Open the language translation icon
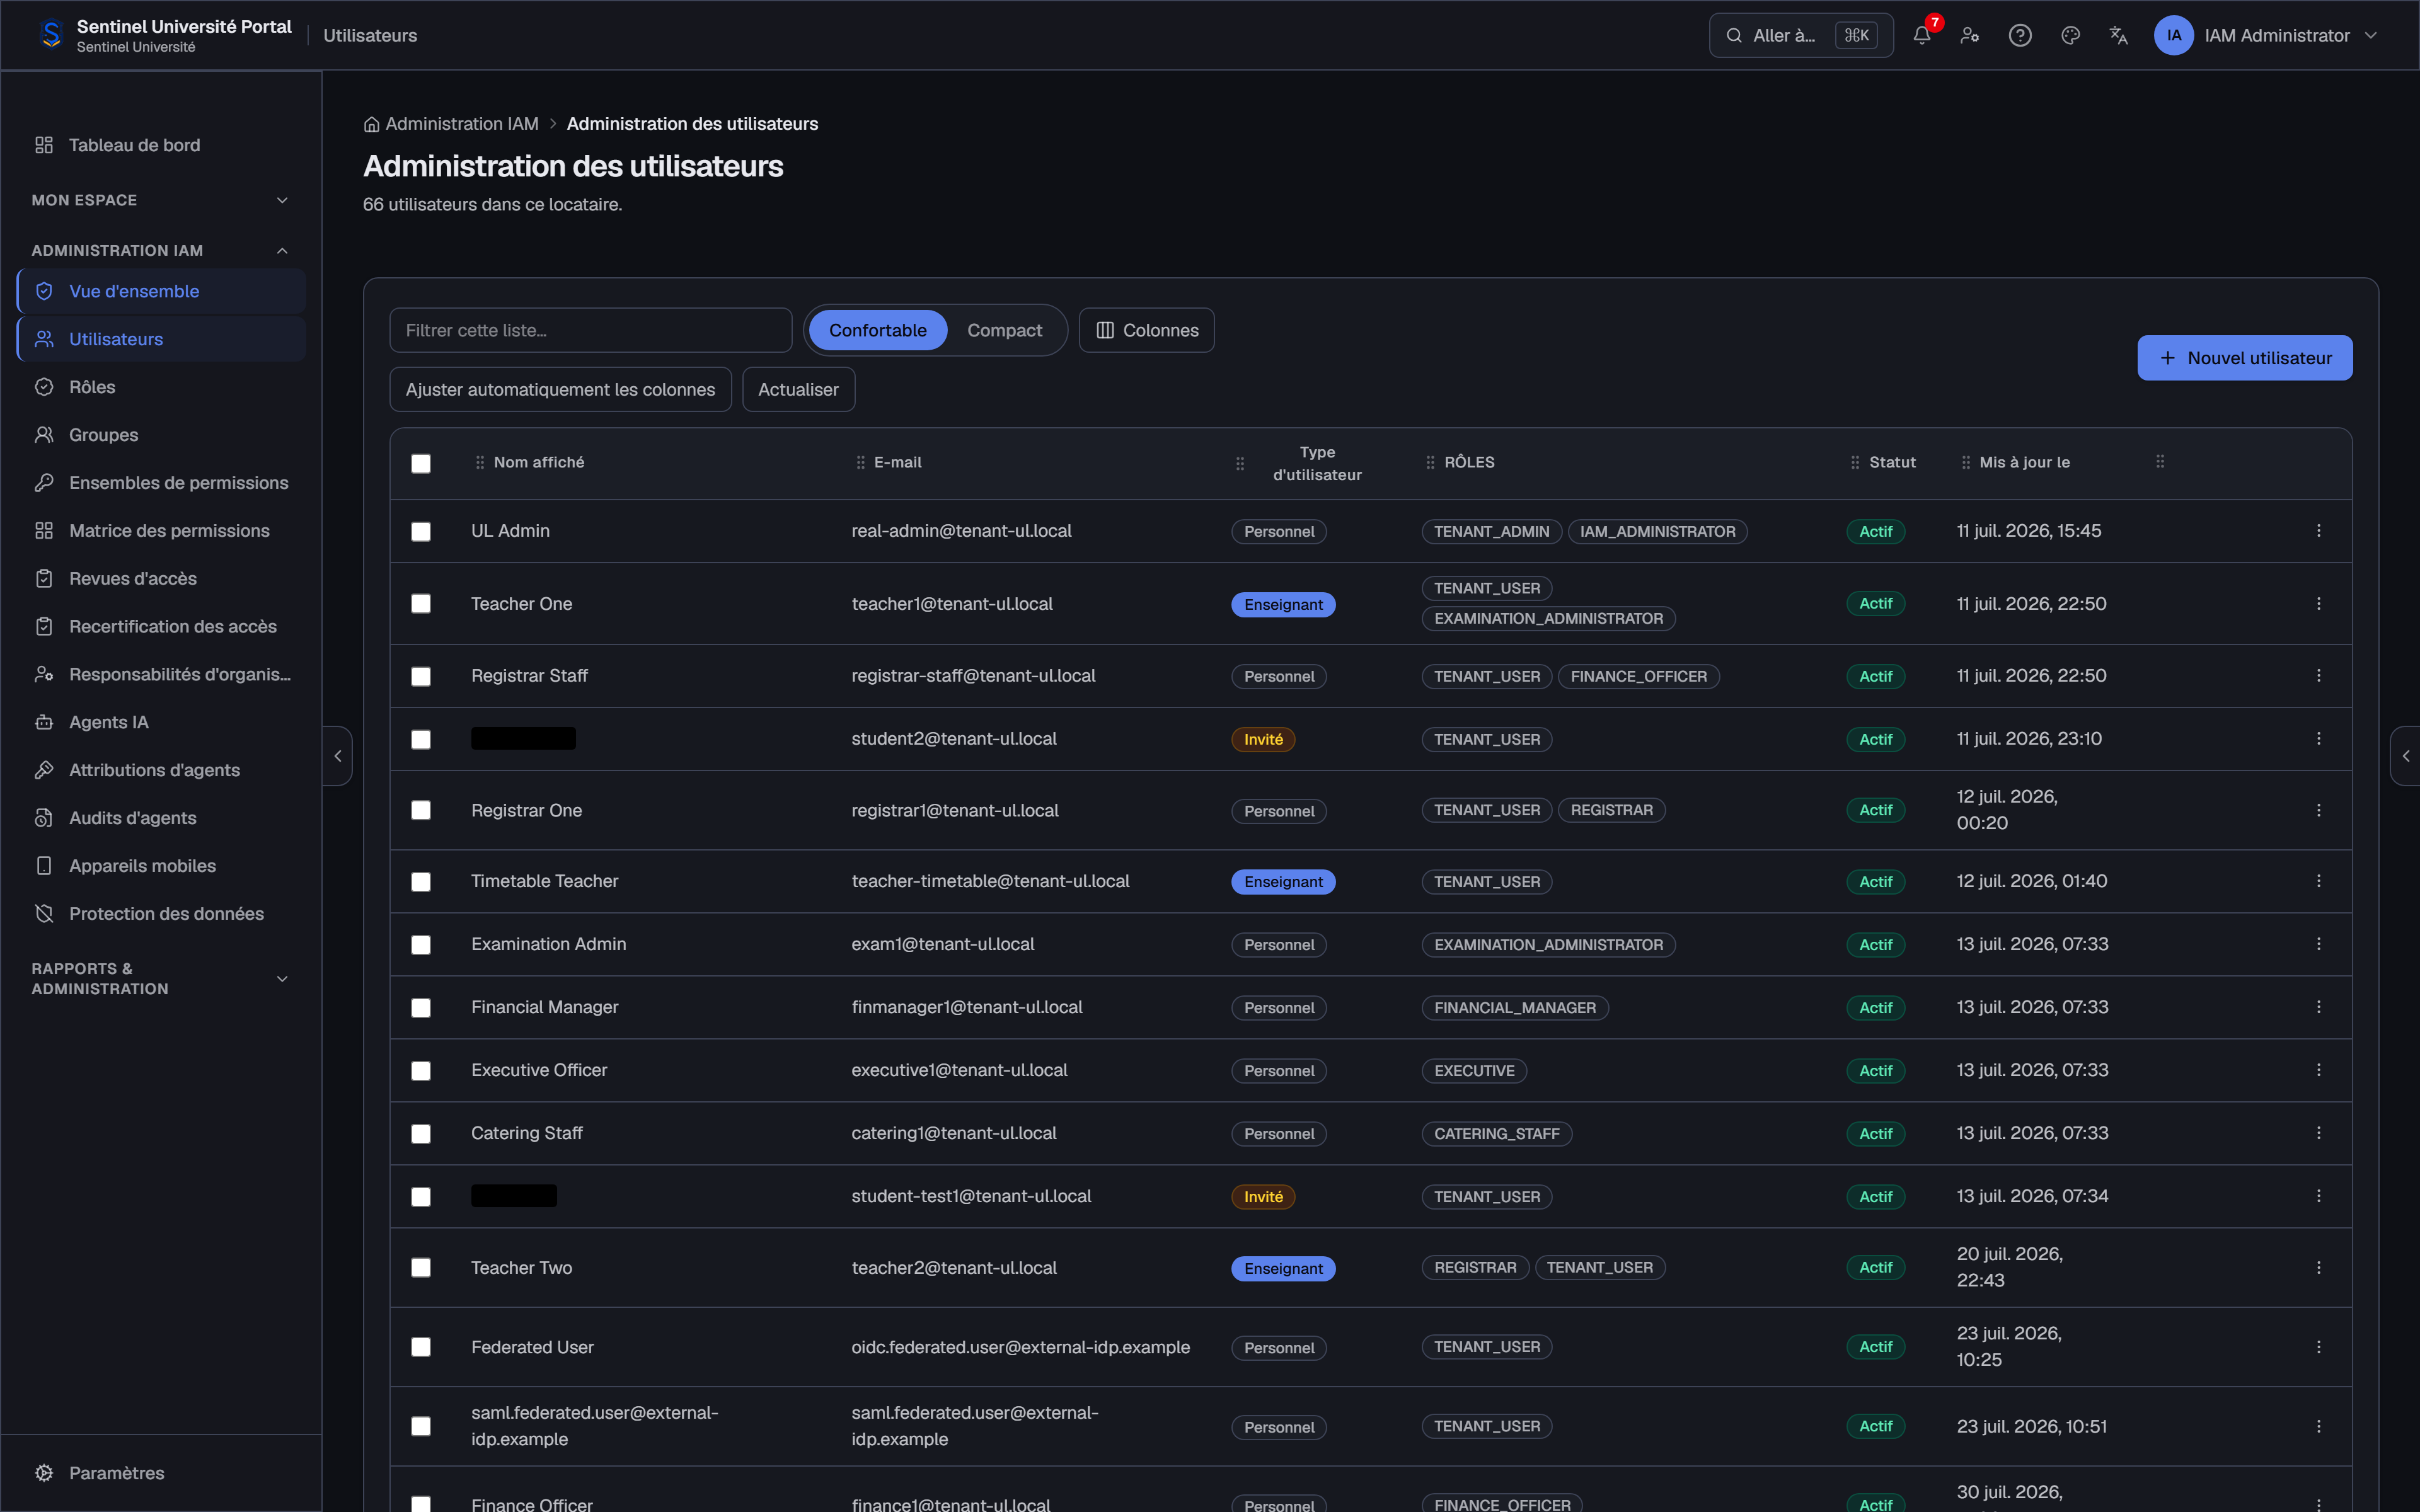The image size is (2420, 1512). tap(2118, 35)
